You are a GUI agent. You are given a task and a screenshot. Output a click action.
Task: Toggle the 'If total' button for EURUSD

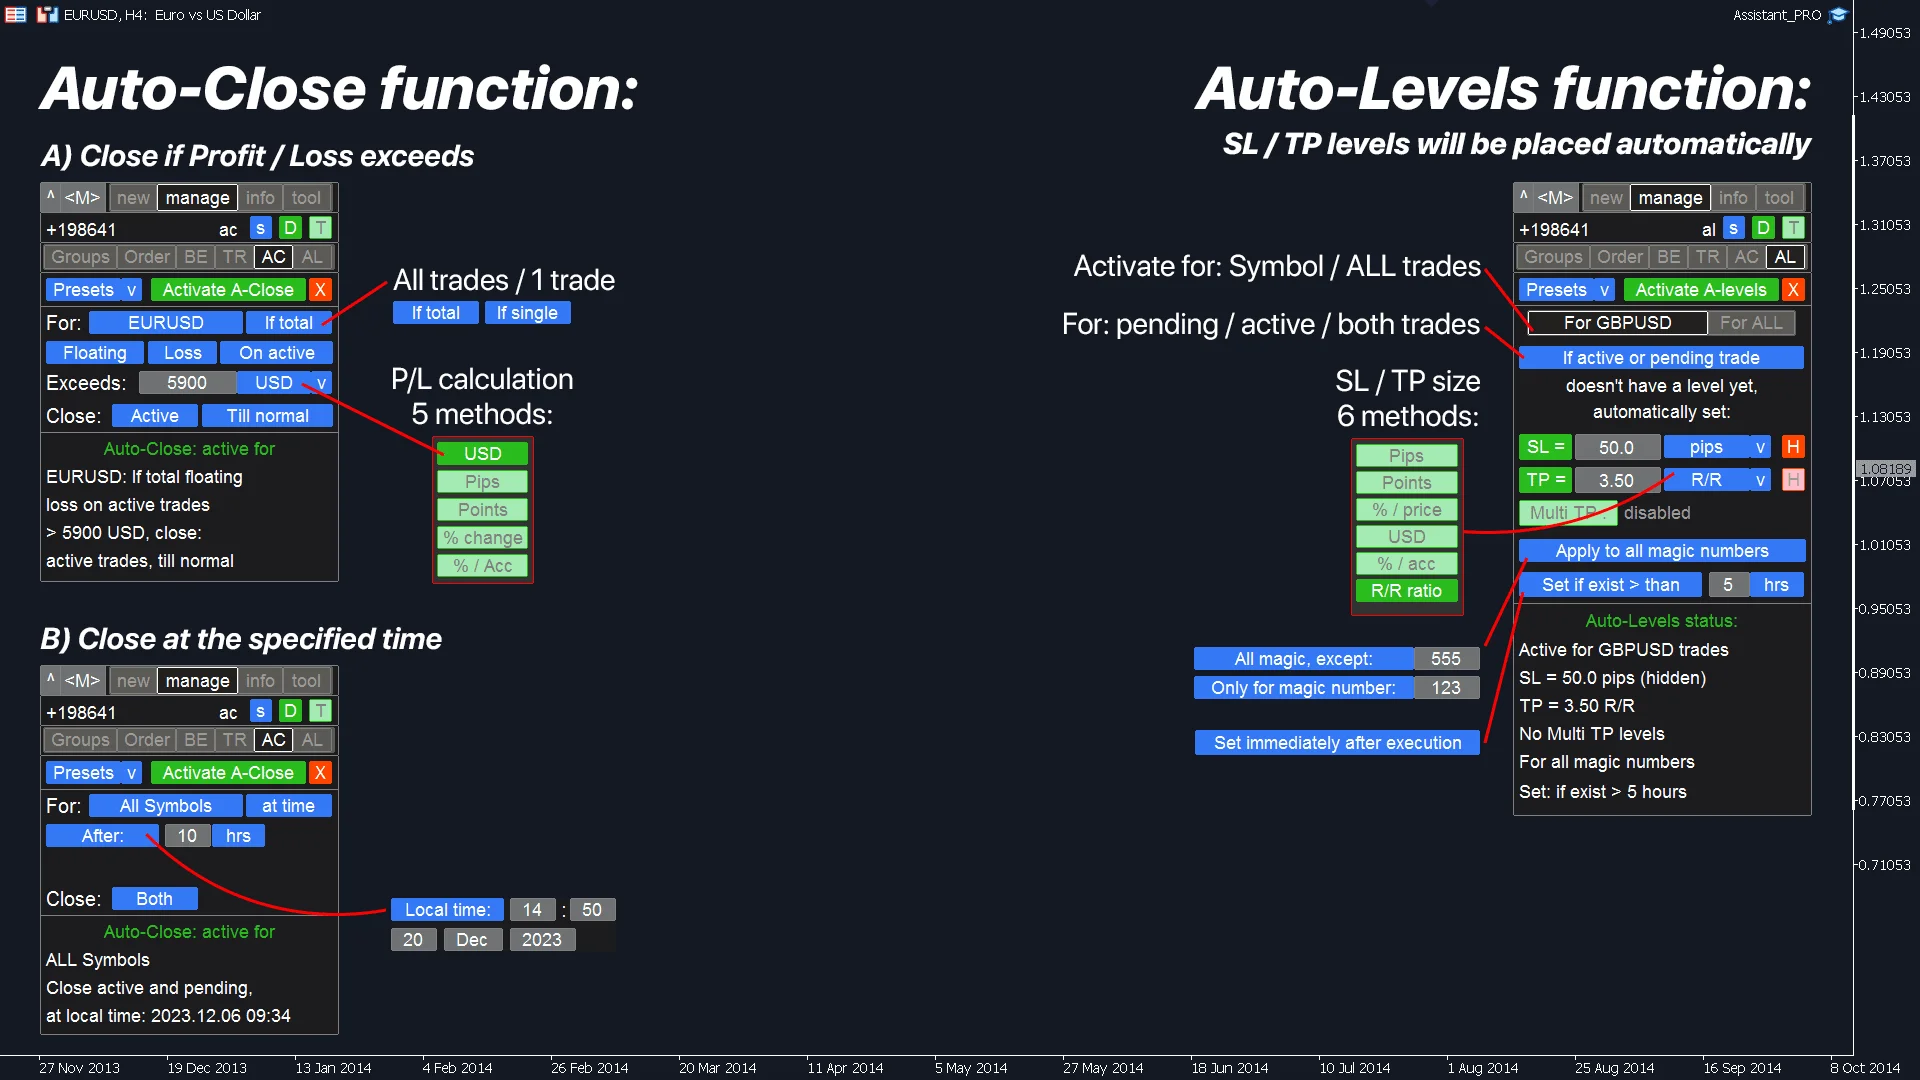coord(288,323)
